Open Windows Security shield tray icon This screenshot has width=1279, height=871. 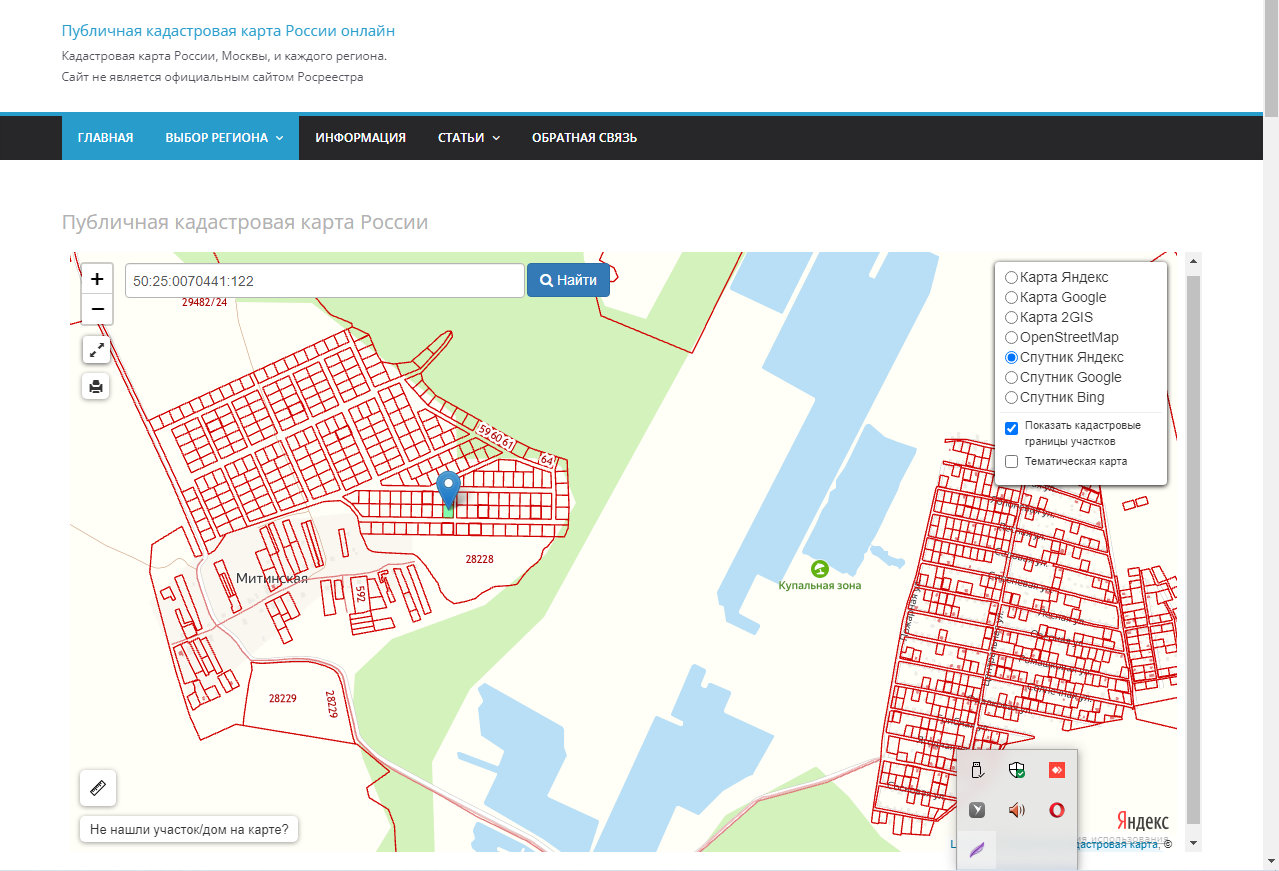tap(1017, 769)
